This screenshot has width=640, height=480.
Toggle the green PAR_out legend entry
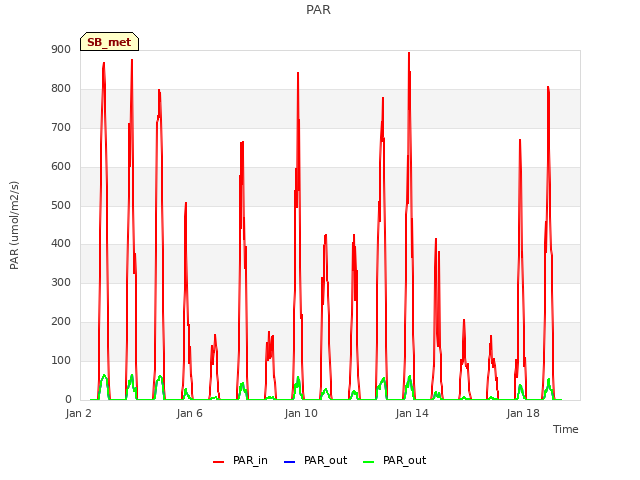(x=394, y=460)
